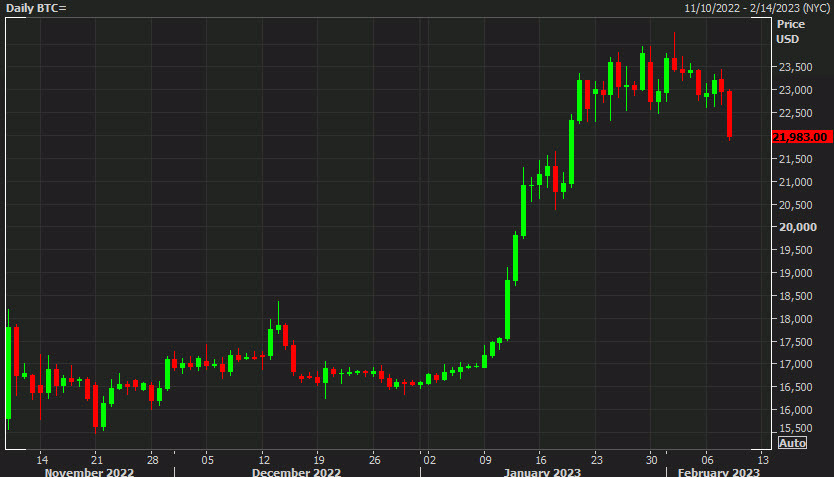Click the February 2023 month label
The height and width of the screenshot is (477, 834).
[x=719, y=472]
